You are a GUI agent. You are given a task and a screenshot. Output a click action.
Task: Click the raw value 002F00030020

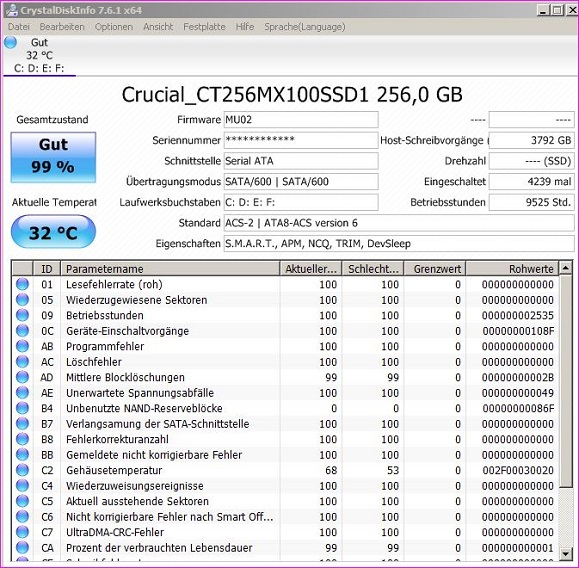coord(518,471)
